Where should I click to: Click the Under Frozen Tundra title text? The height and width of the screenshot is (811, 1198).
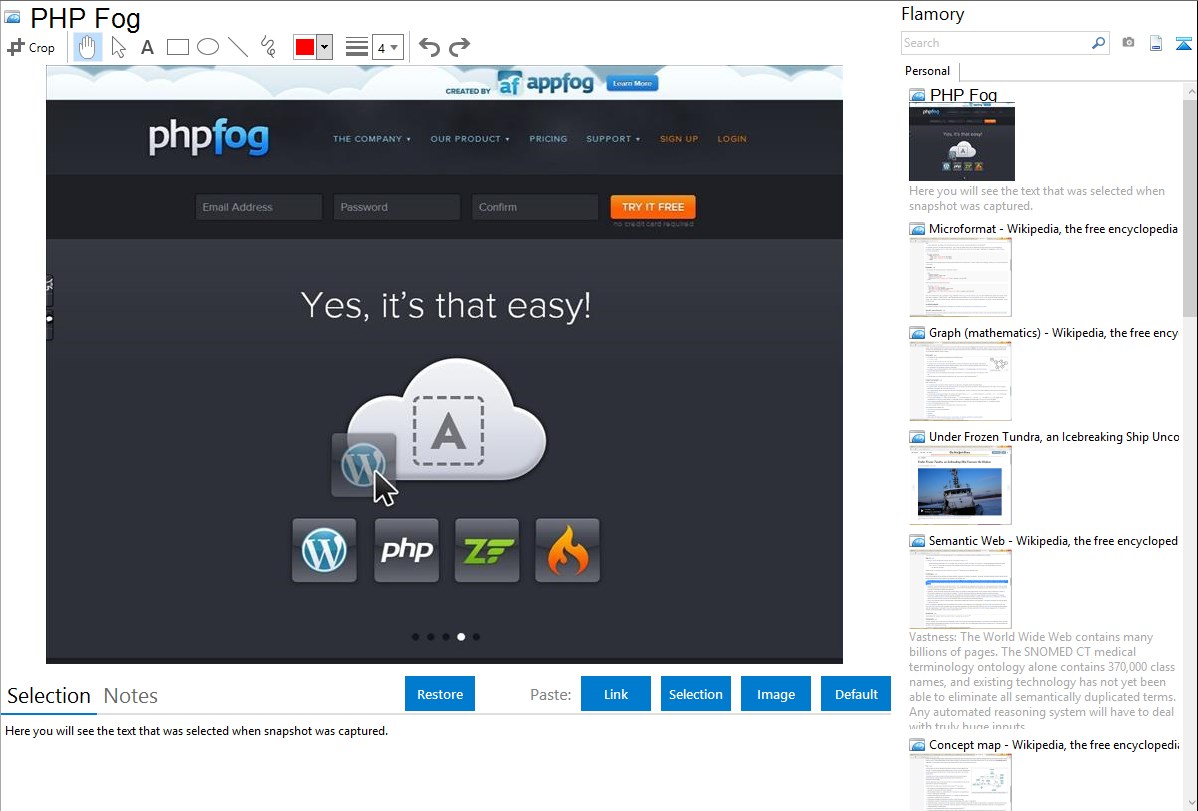[1054, 436]
